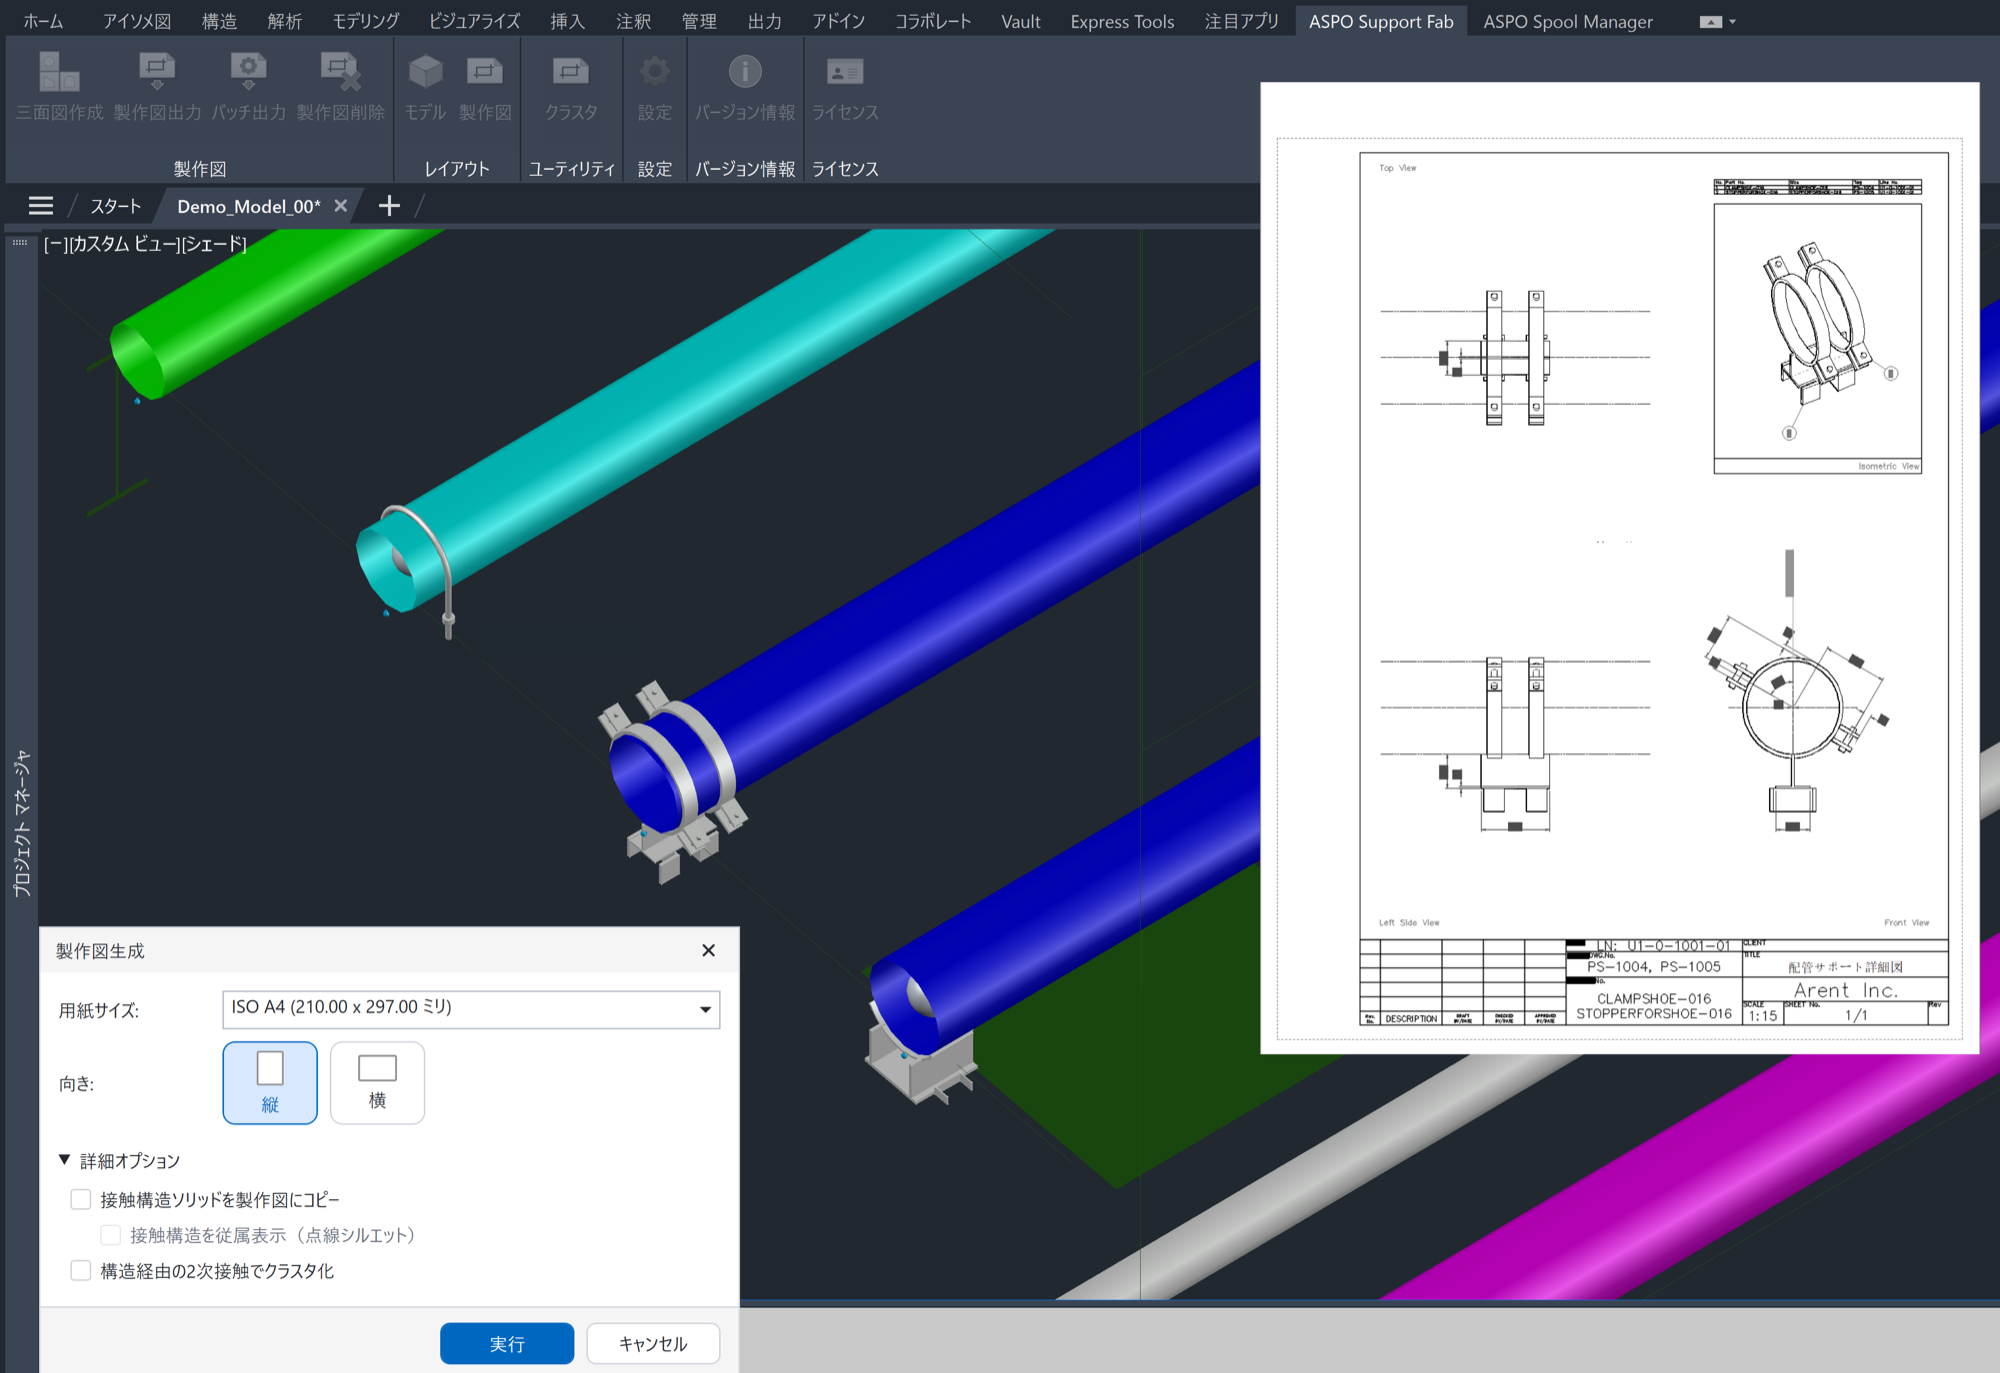2000x1373 pixels.
Task: Open the コラボレート ribbon tab
Action: tap(933, 21)
